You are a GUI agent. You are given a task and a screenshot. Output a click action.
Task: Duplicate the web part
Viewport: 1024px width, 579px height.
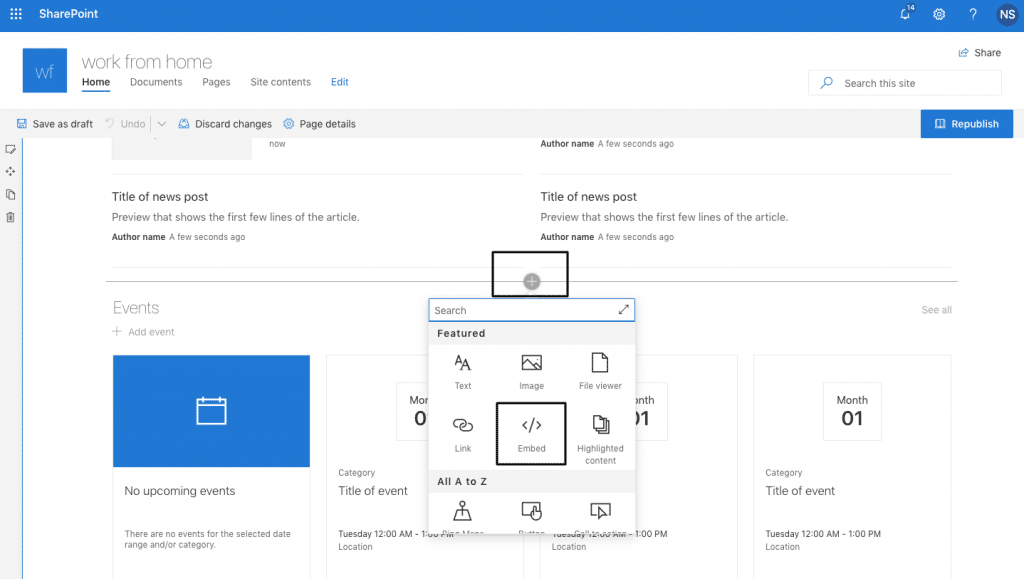12,194
